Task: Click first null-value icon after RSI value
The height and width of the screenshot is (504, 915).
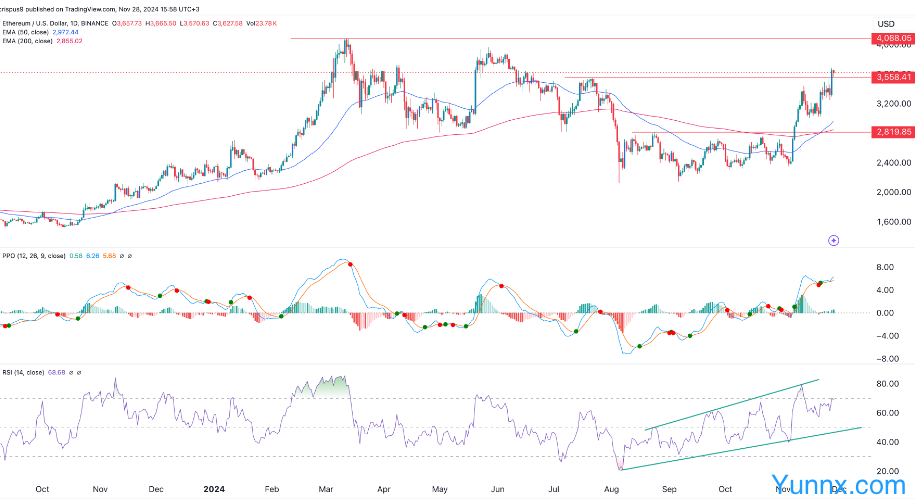Action: tap(70, 372)
